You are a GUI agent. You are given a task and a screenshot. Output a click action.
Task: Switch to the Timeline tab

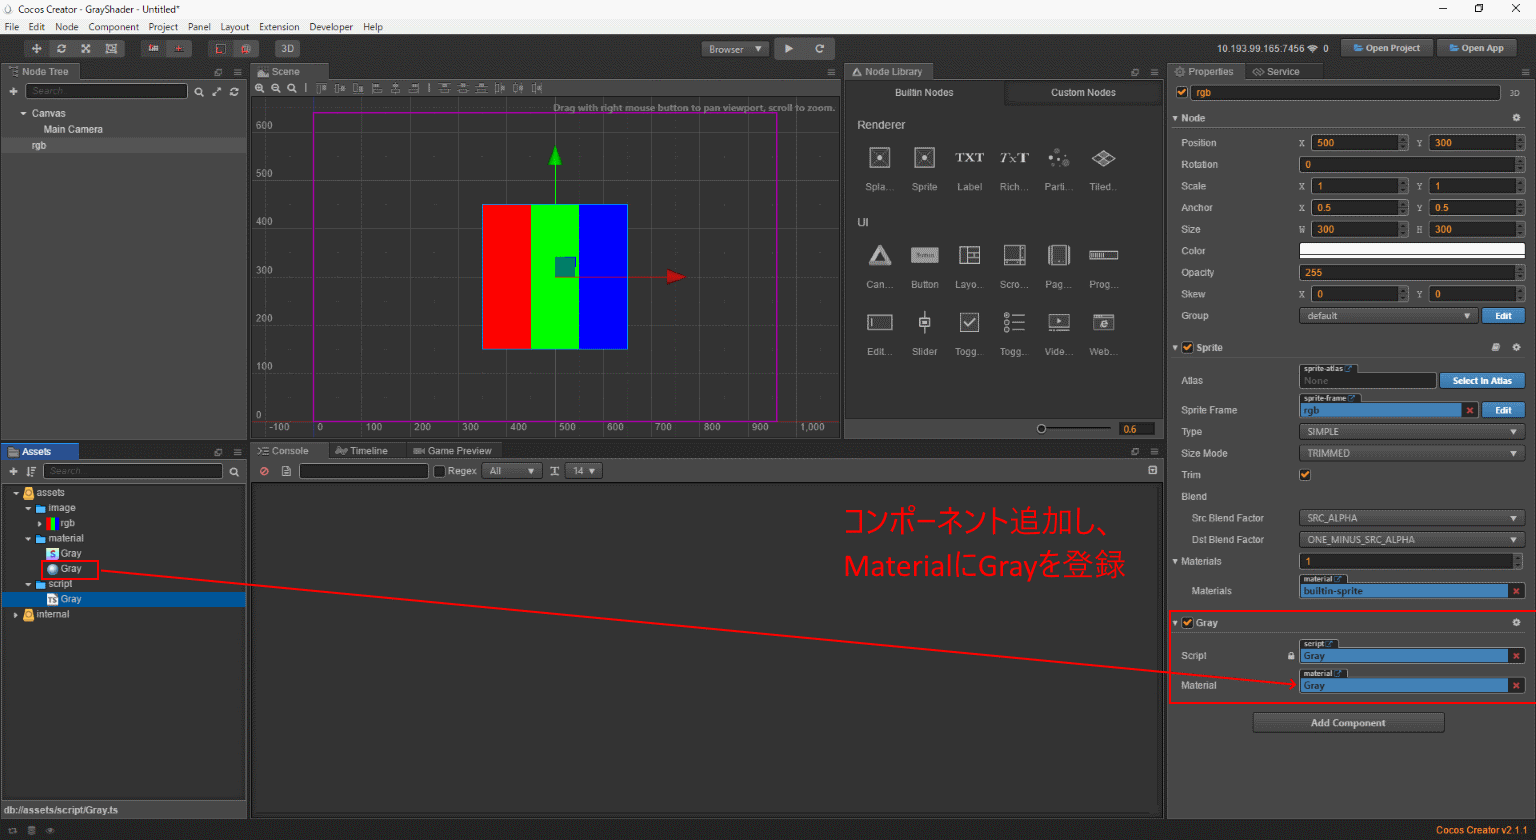[362, 451]
